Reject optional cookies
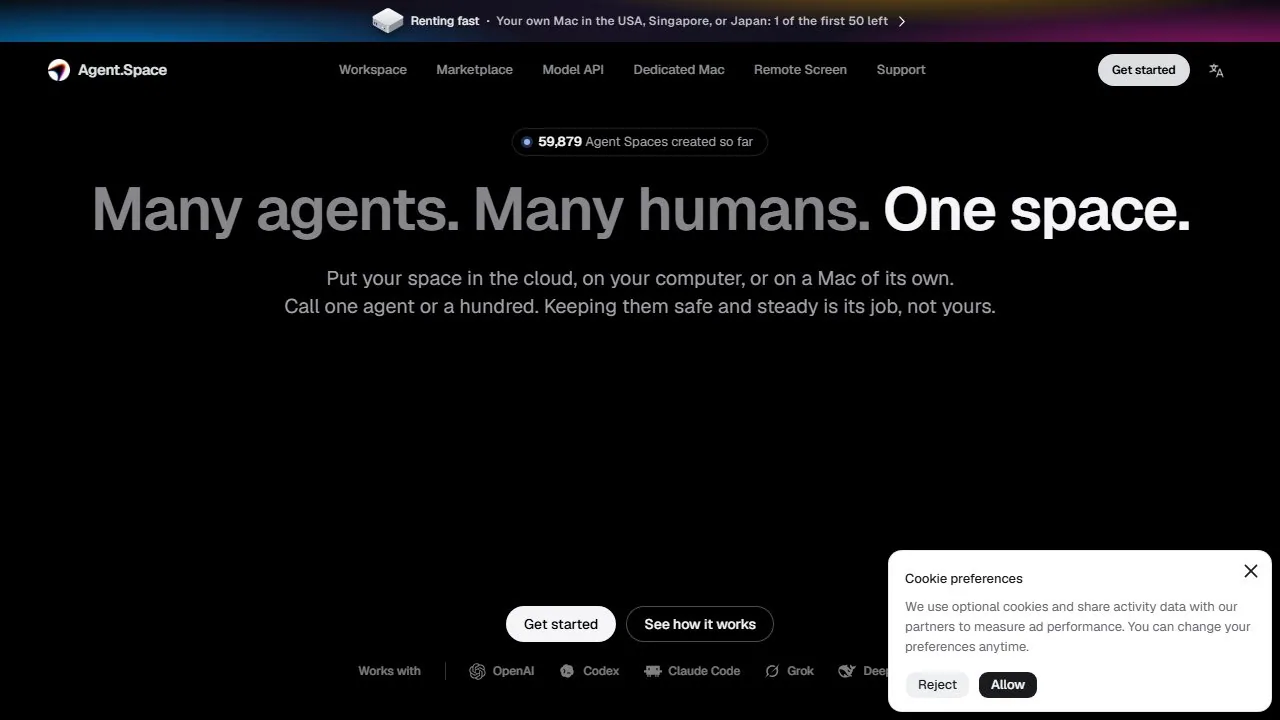The width and height of the screenshot is (1280, 720). (x=937, y=685)
